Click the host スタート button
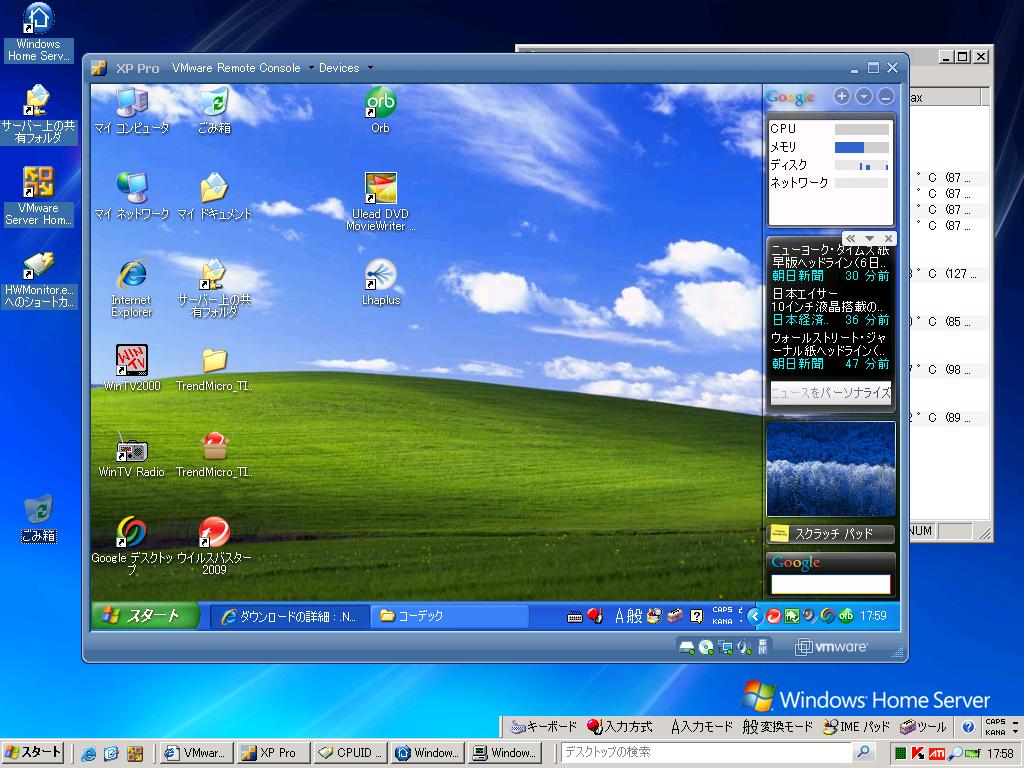 [x=33, y=752]
